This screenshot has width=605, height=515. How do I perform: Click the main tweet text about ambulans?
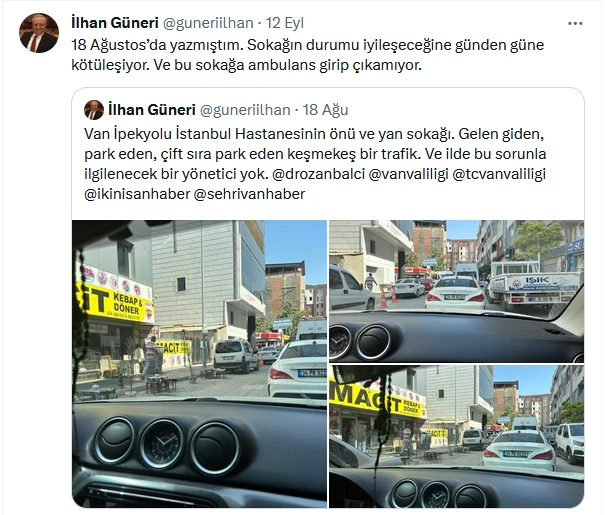(x=308, y=55)
